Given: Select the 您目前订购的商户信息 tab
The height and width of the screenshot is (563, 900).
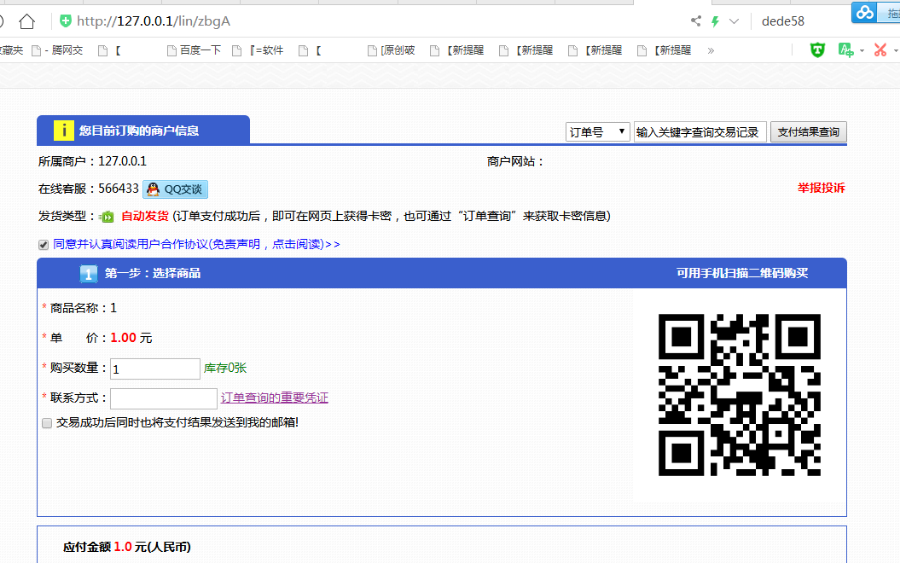Looking at the screenshot, I should [143, 130].
